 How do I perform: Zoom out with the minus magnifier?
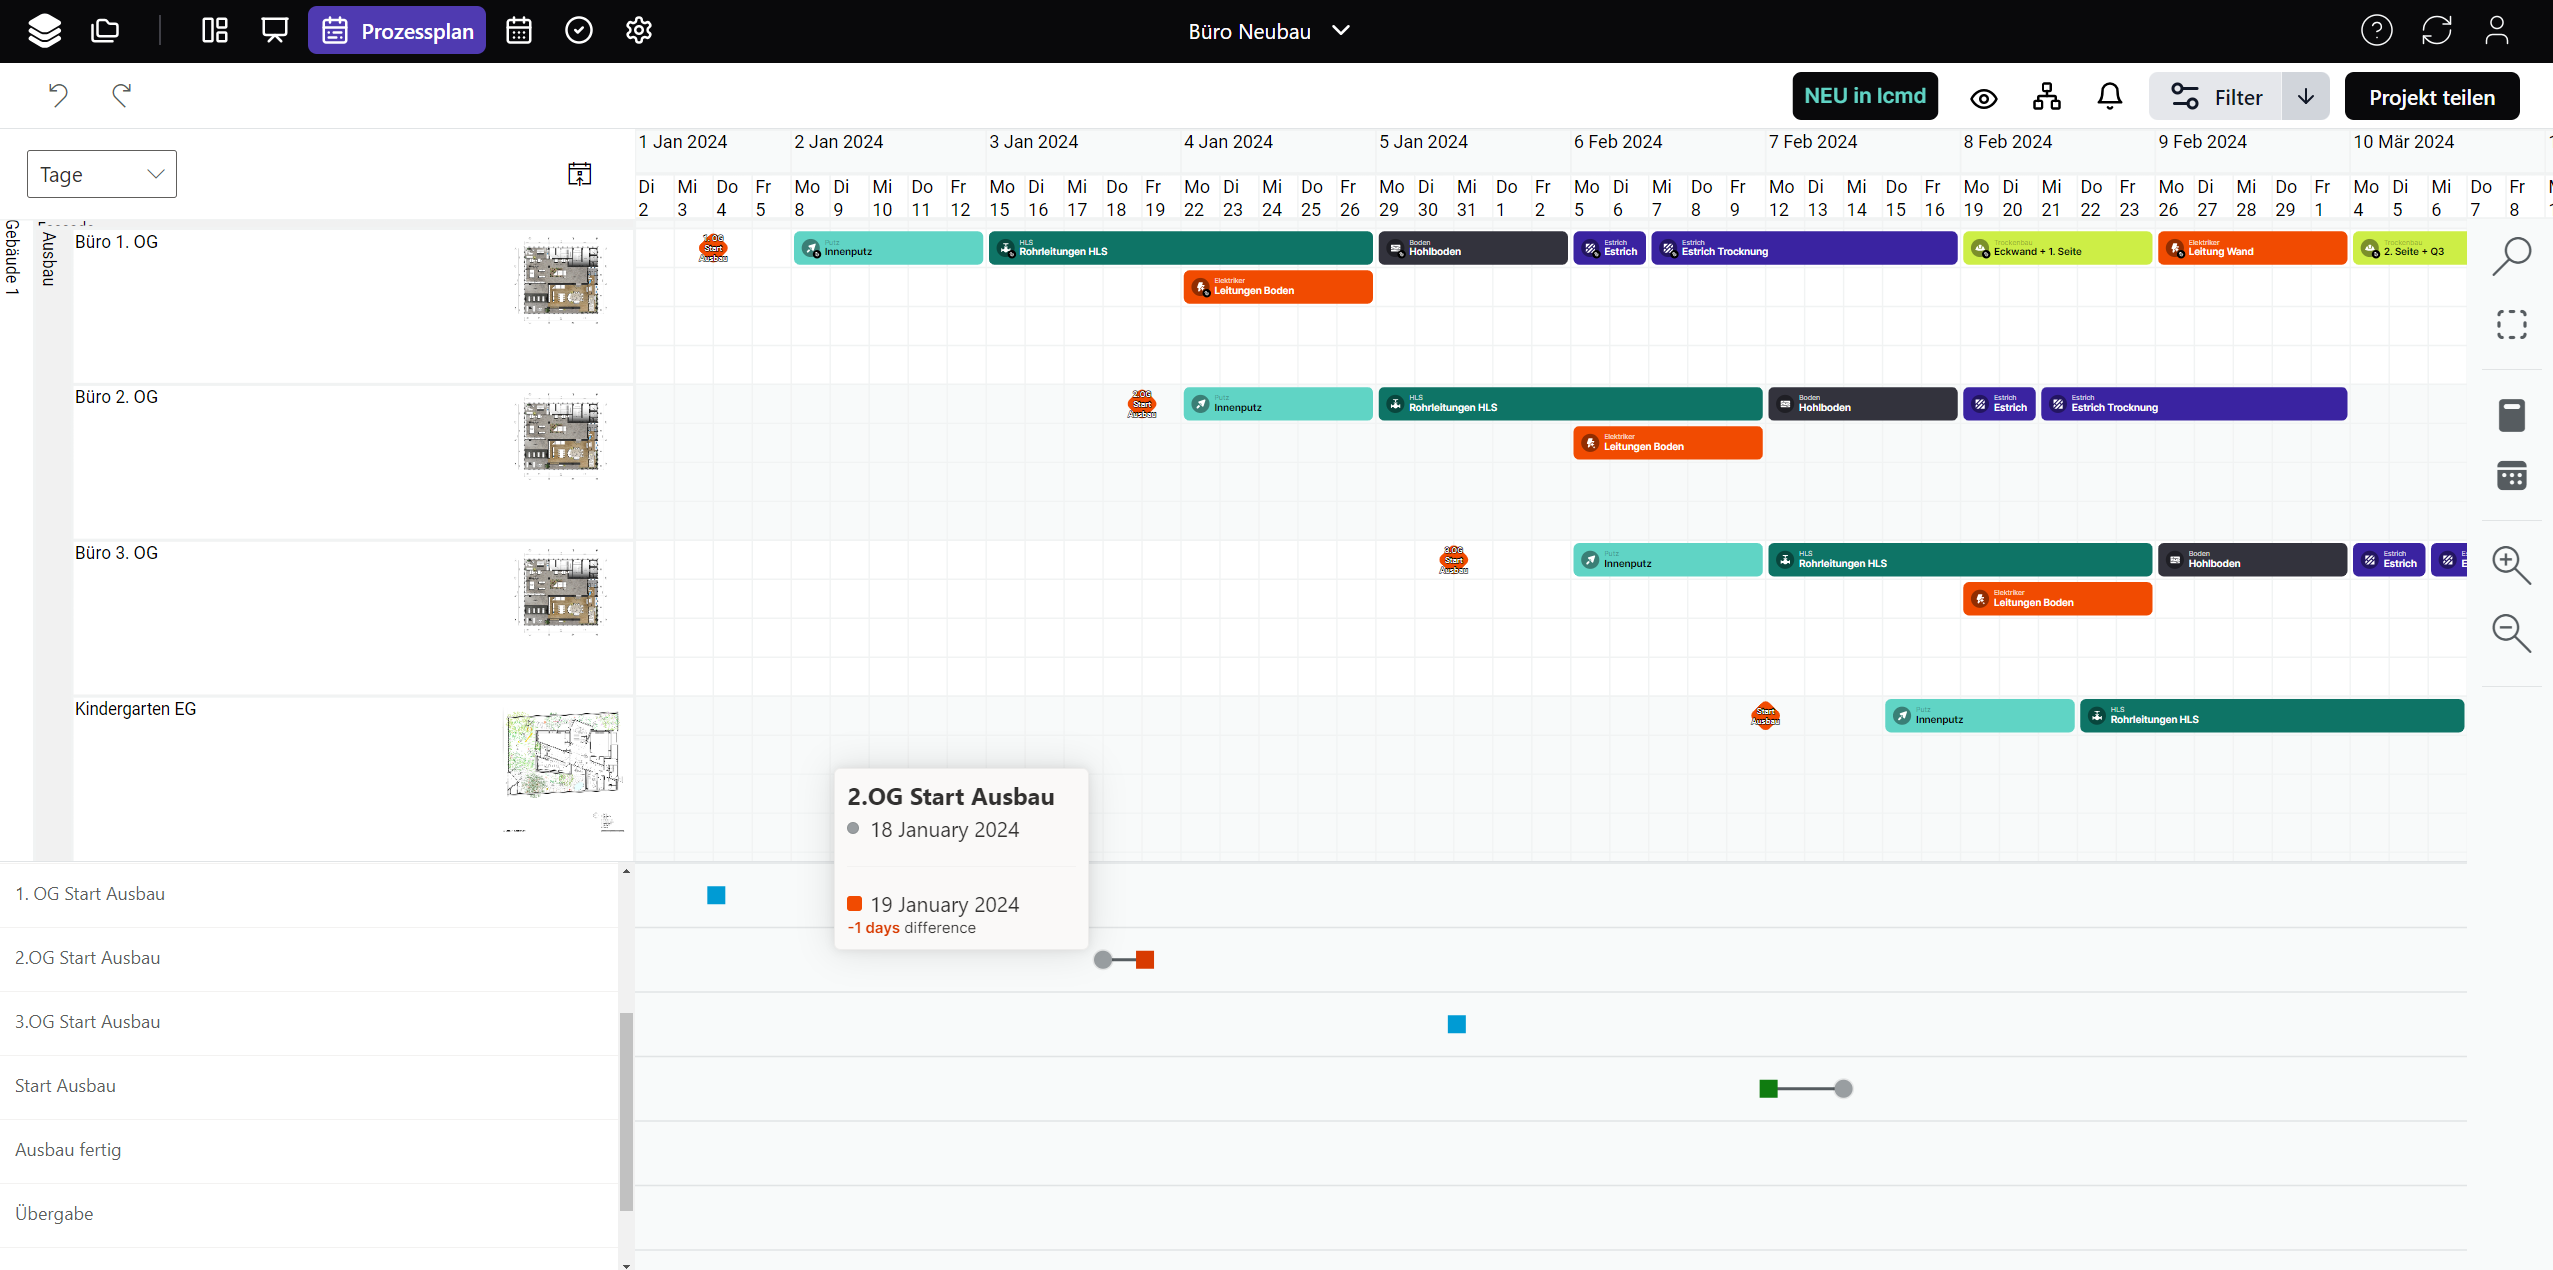(x=2511, y=633)
